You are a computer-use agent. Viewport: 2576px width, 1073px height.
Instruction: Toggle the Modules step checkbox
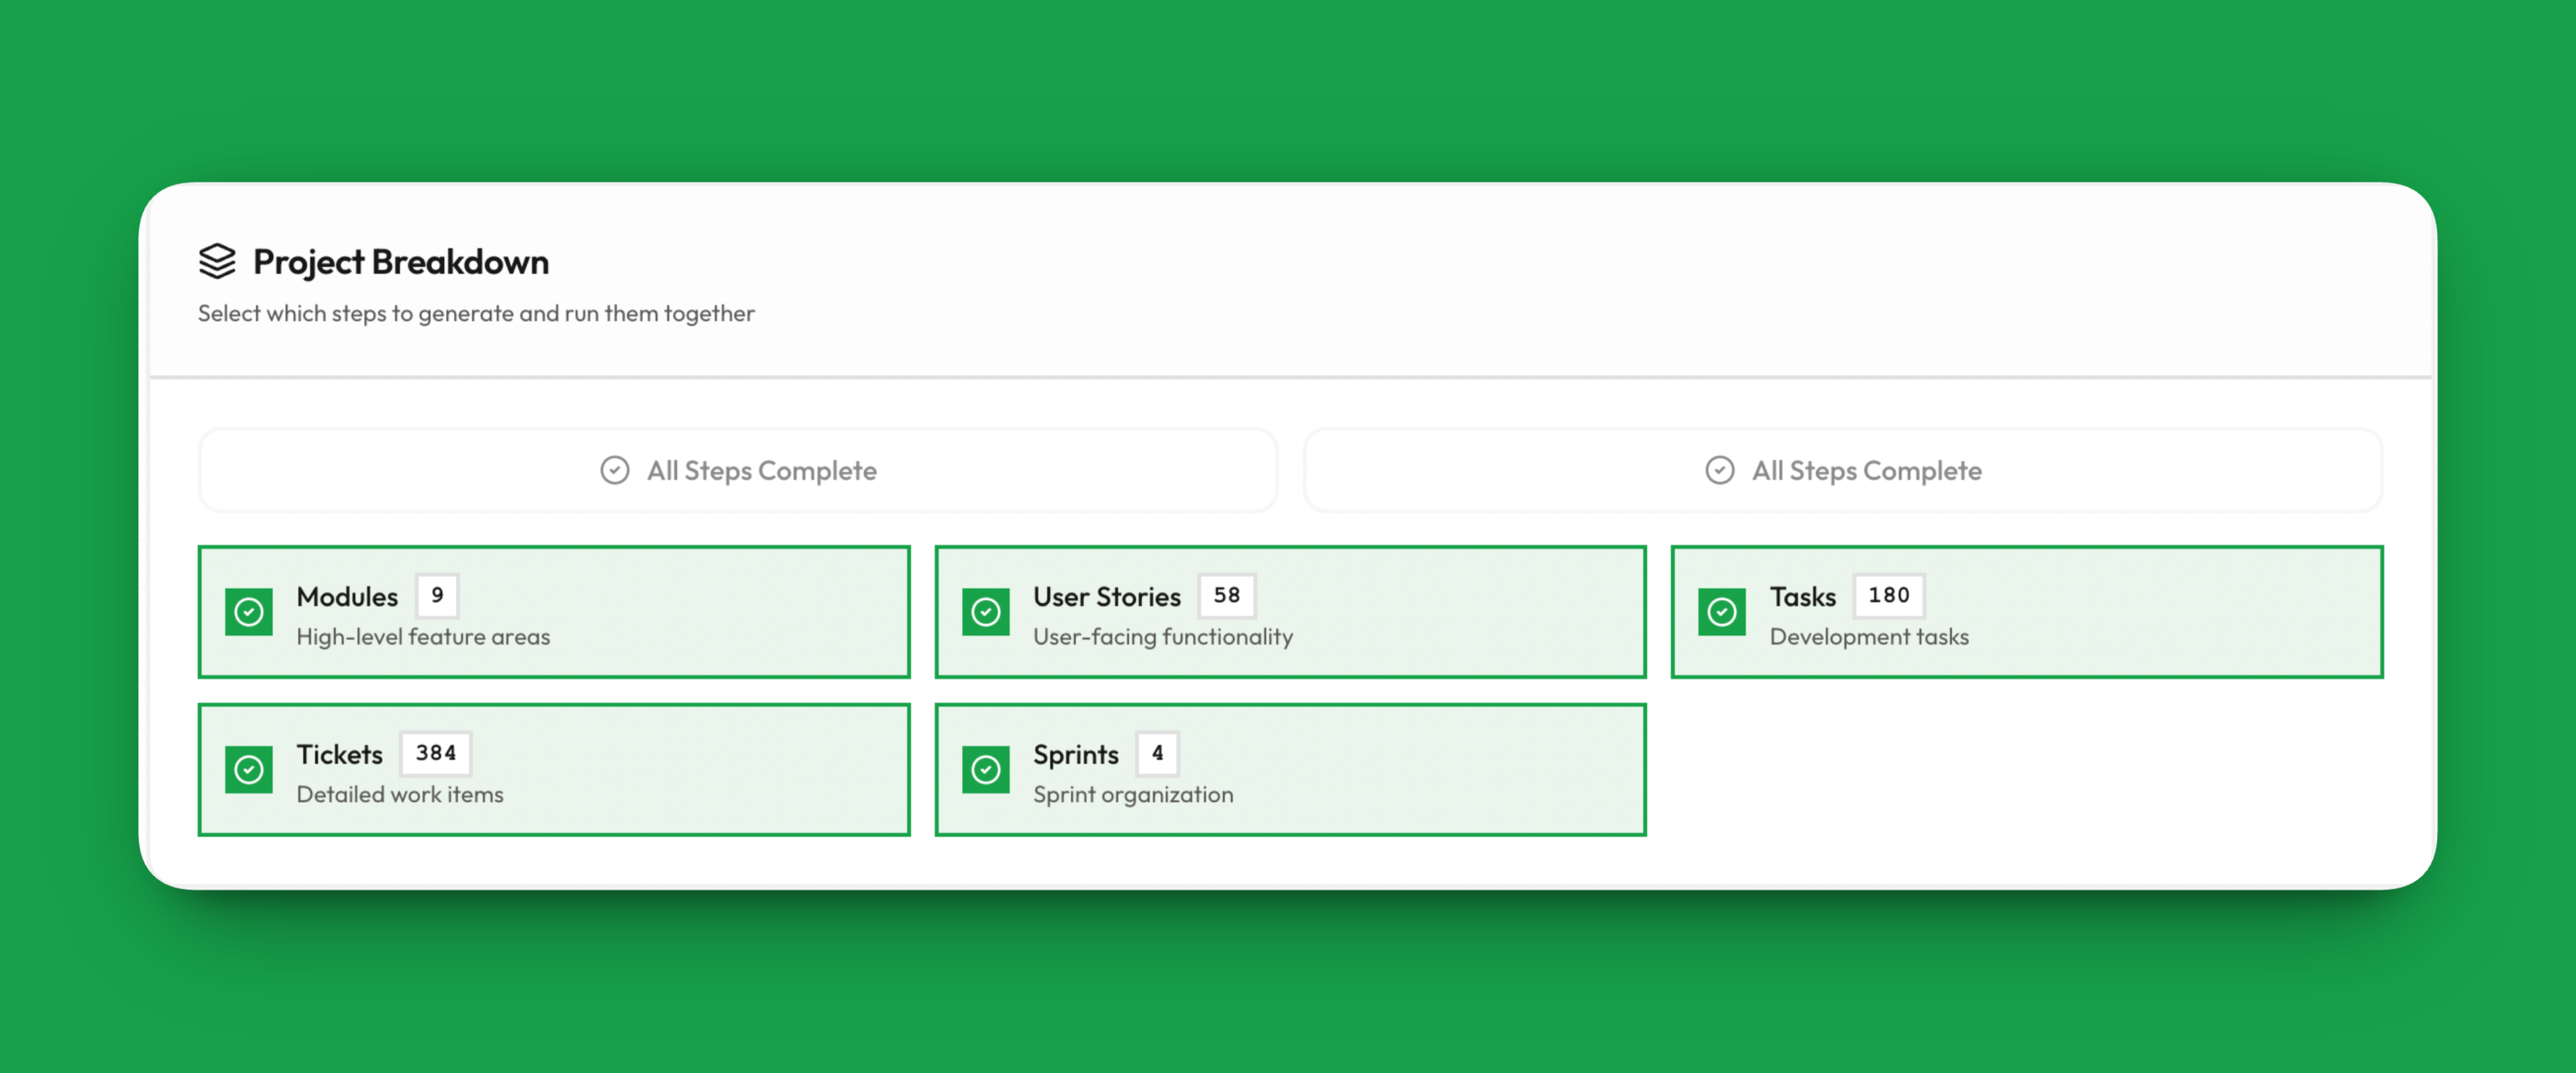[x=249, y=612]
